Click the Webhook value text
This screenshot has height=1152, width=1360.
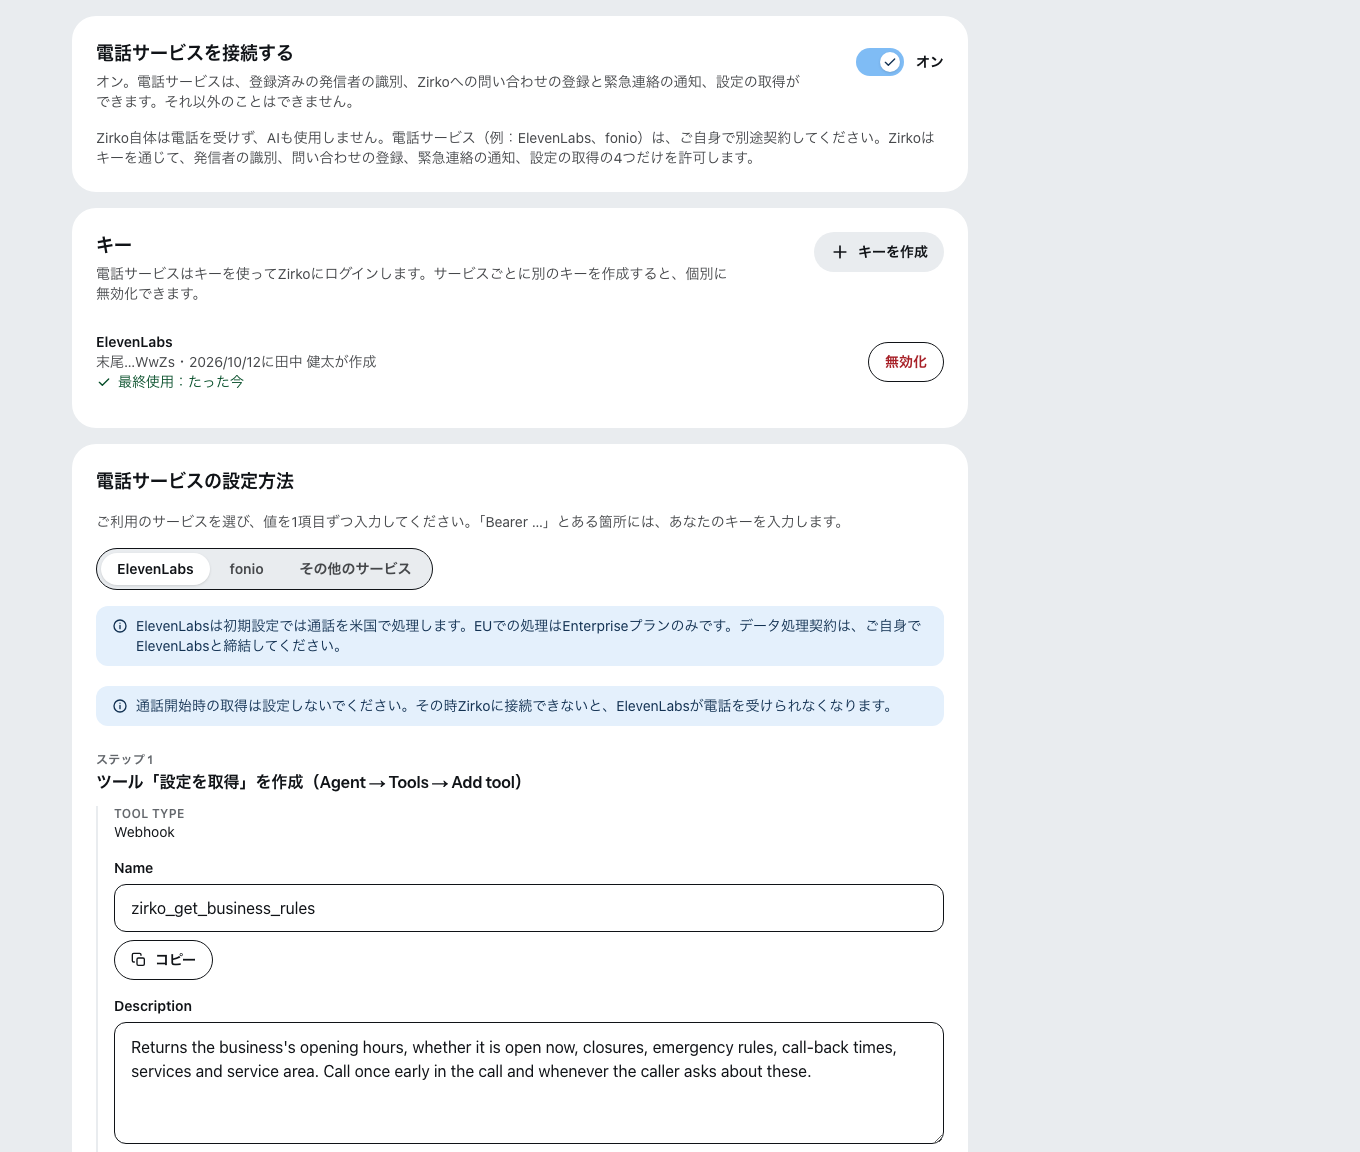pos(144,832)
